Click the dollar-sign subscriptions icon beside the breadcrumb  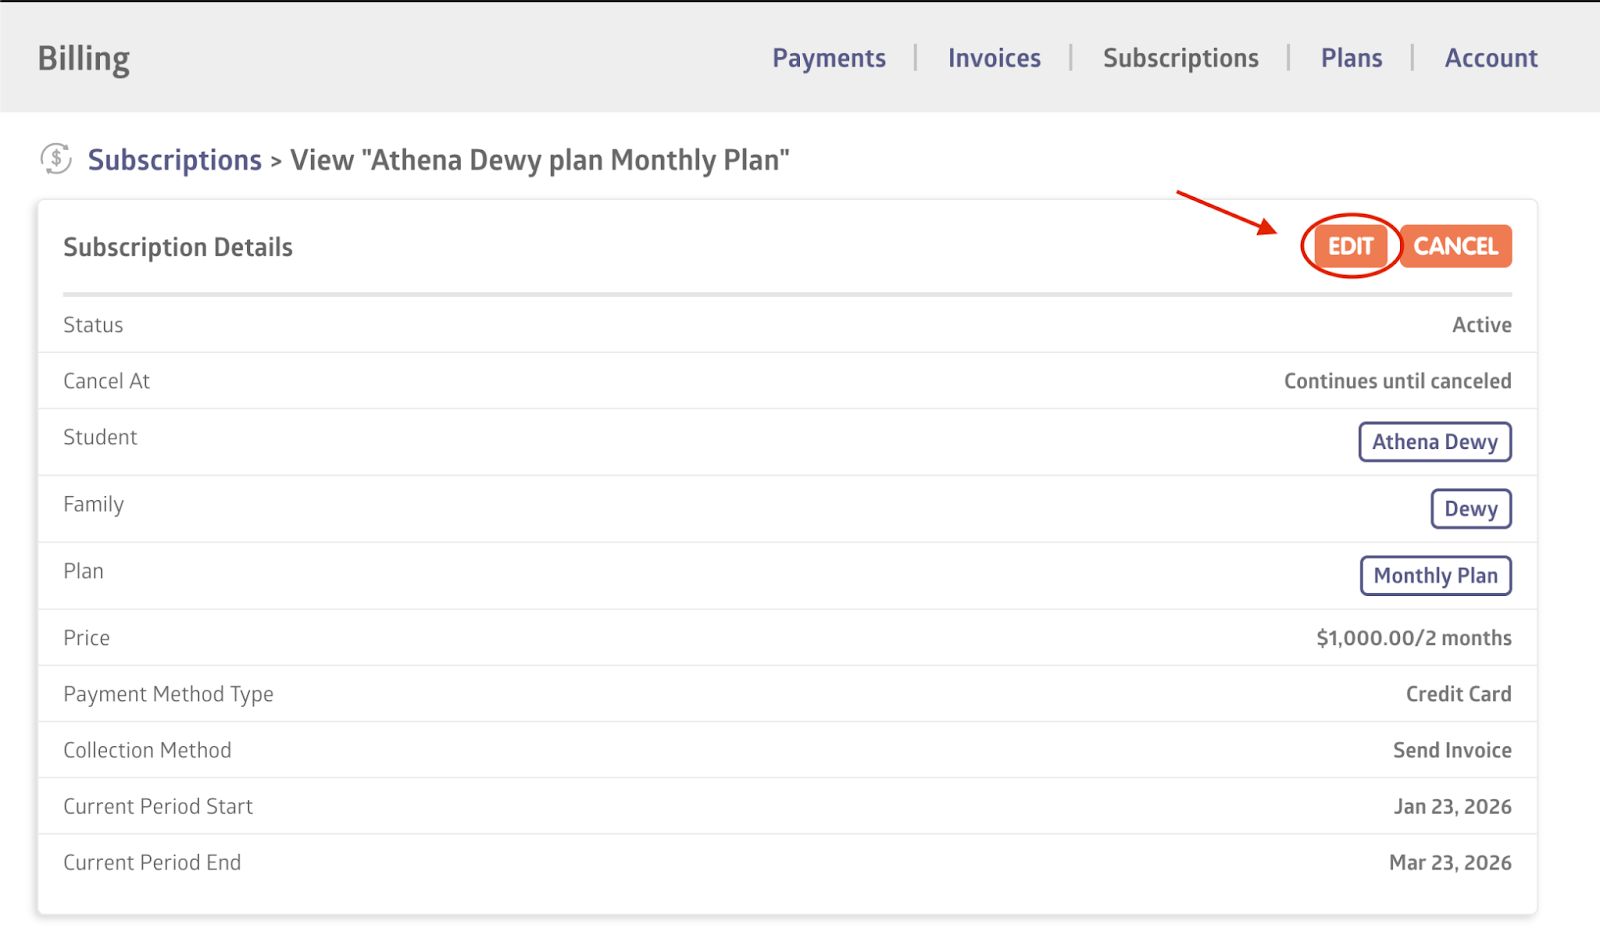(56, 159)
